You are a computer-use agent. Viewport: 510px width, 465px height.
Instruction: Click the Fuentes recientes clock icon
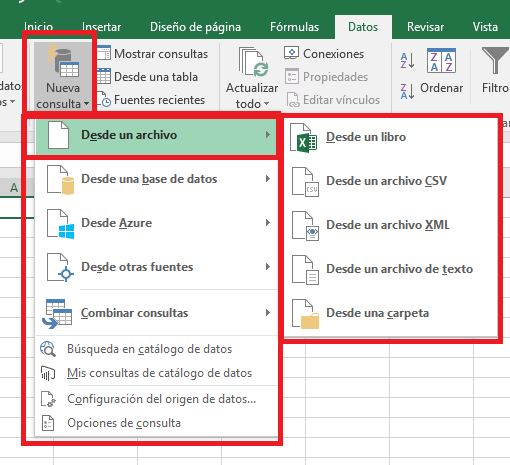point(104,100)
